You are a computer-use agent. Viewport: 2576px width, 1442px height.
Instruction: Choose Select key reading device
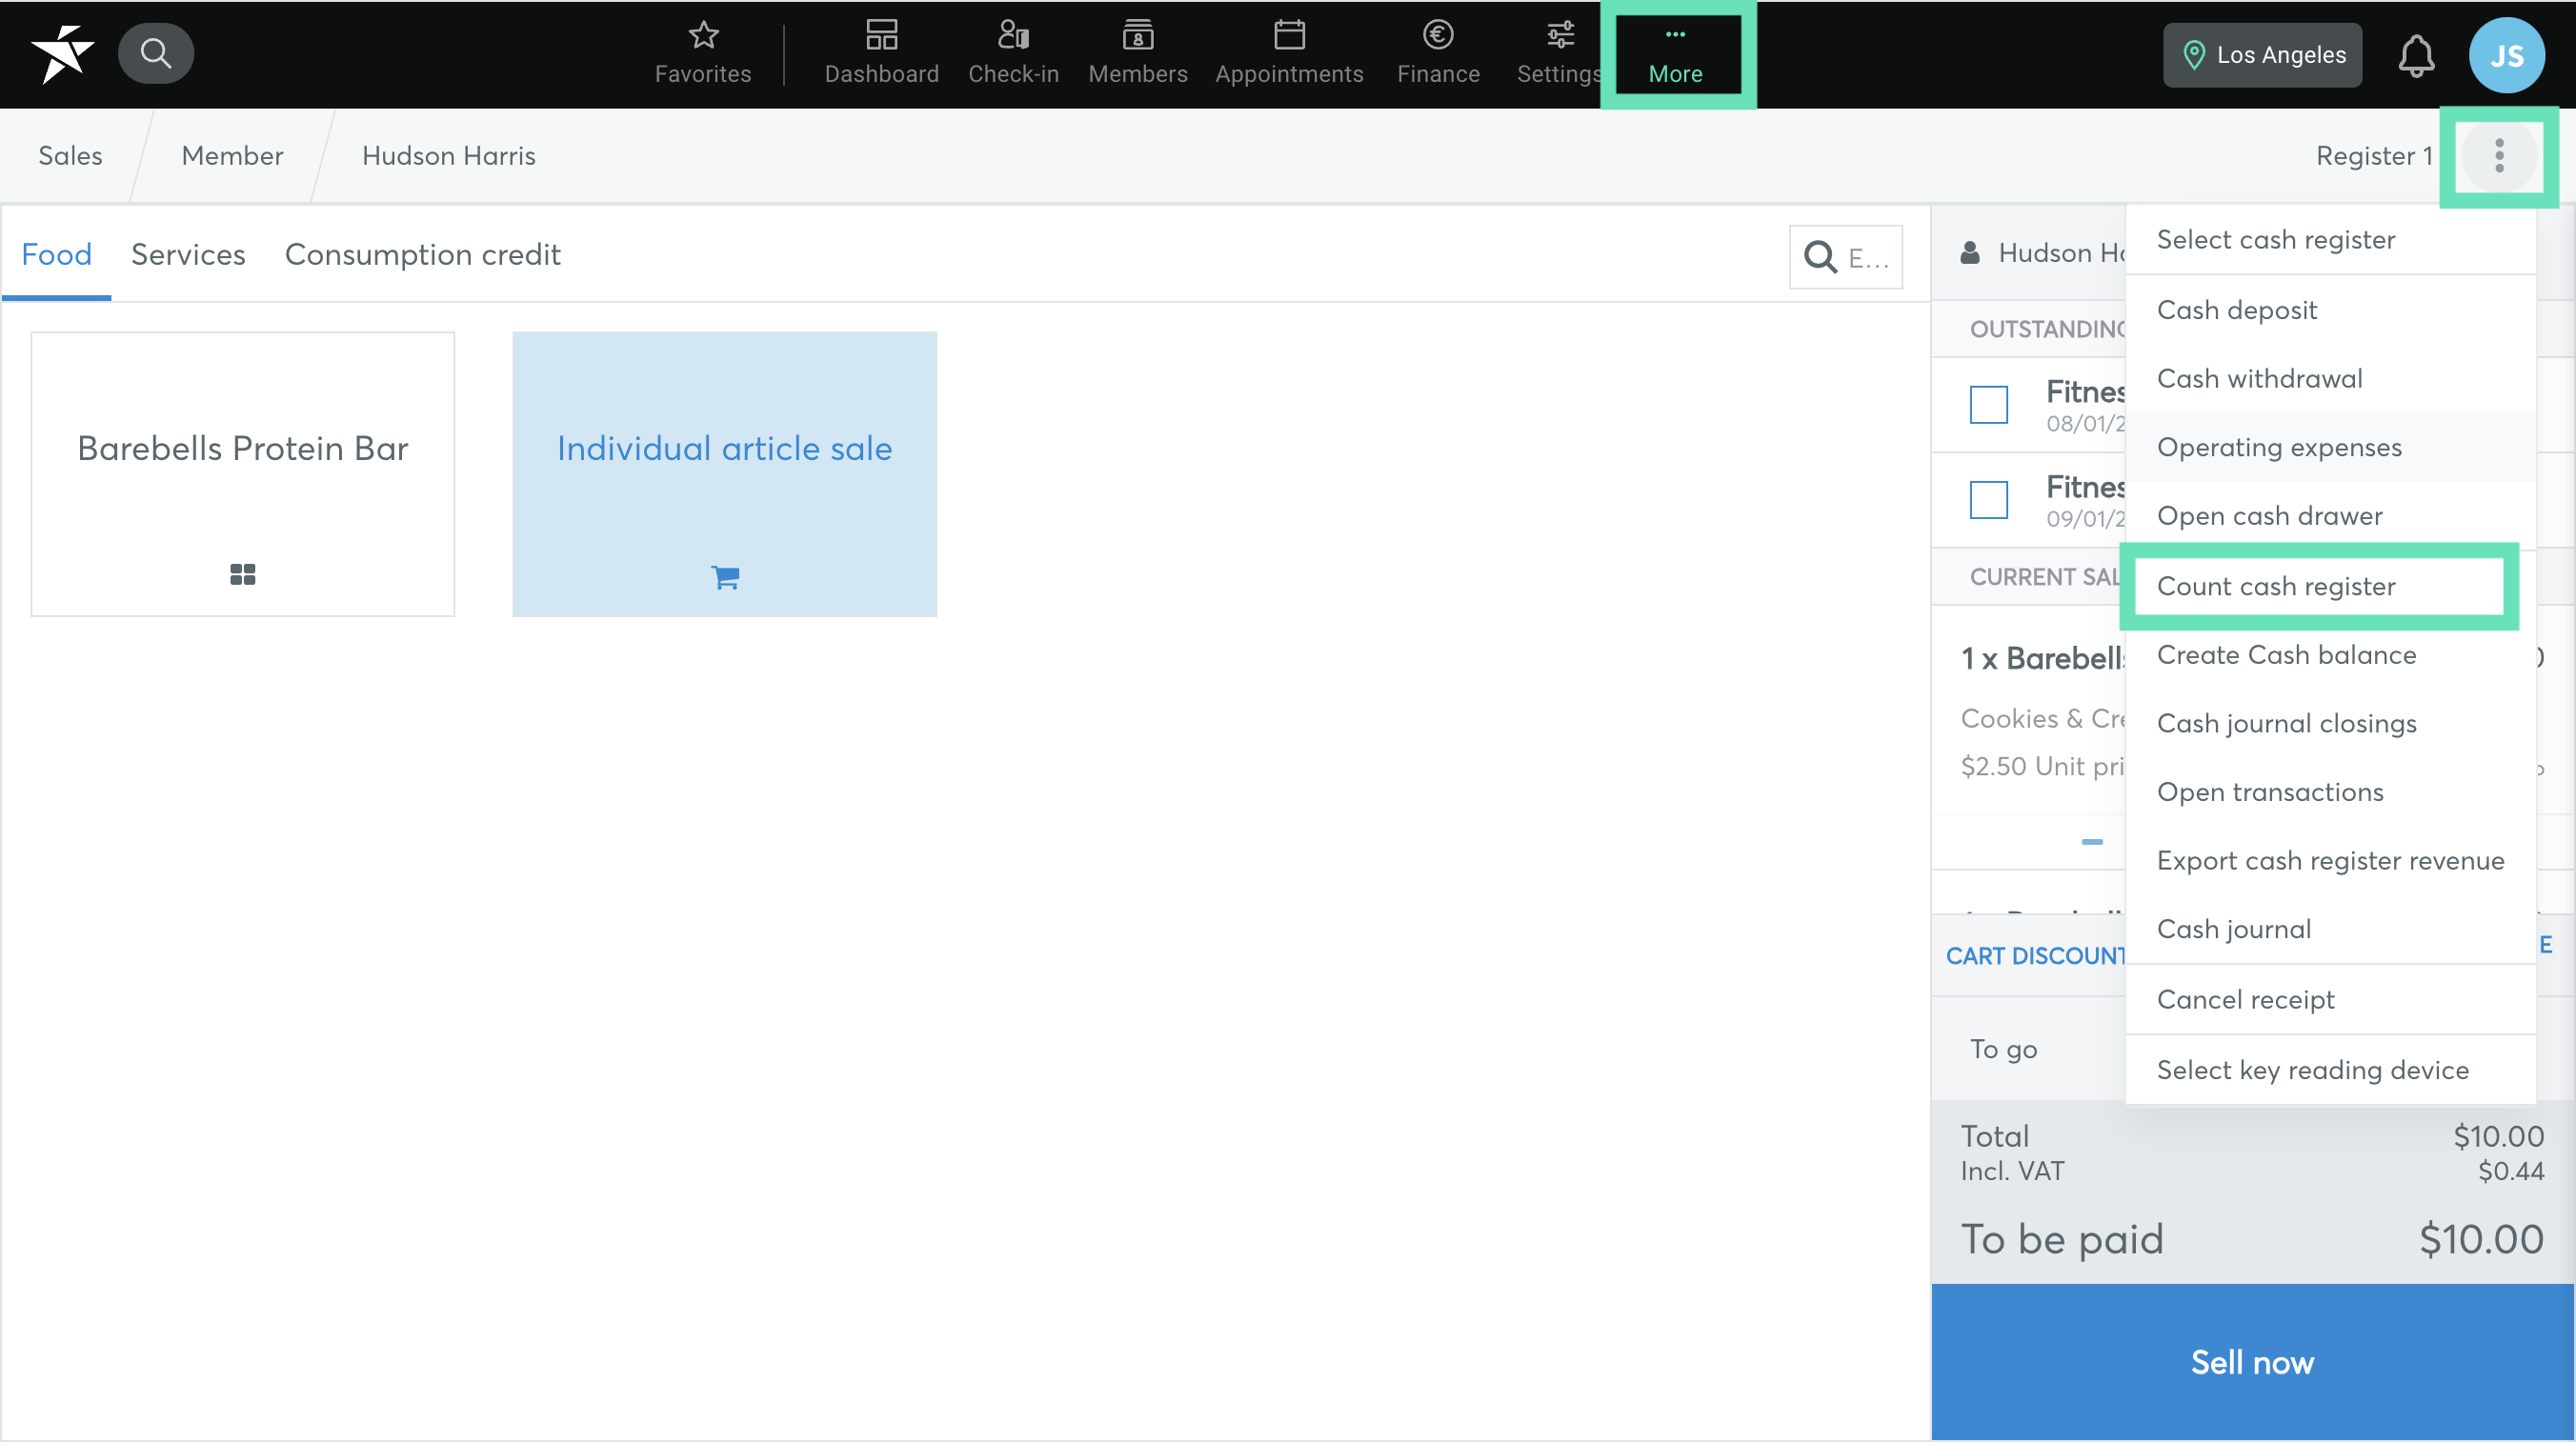click(2330, 1070)
